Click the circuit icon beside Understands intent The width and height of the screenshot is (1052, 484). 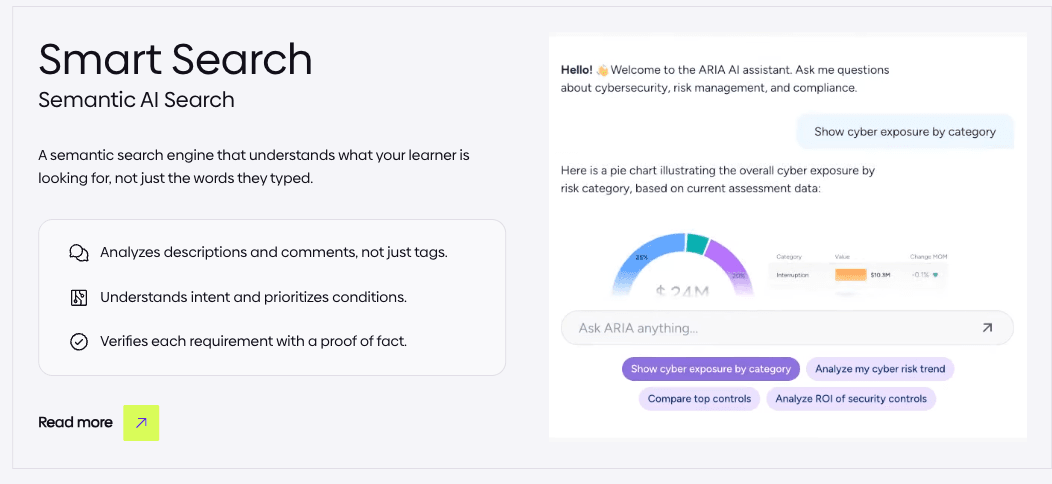79,297
